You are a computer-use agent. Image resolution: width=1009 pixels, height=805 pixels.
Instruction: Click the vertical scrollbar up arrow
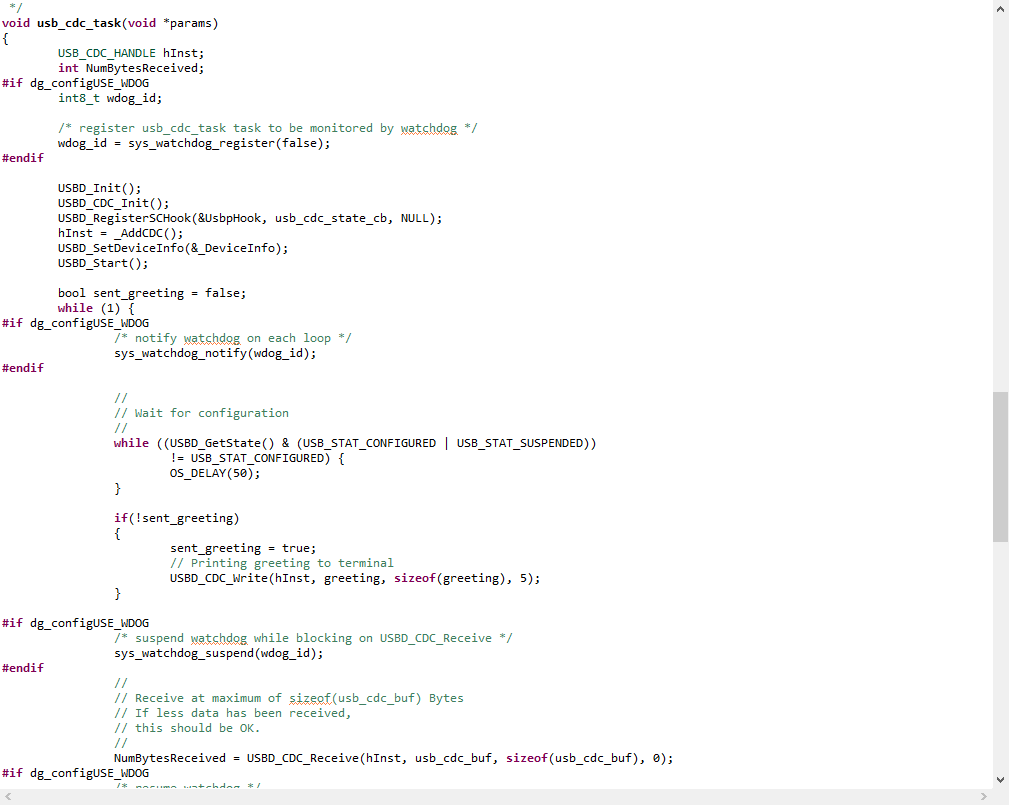click(x=1000, y=9)
